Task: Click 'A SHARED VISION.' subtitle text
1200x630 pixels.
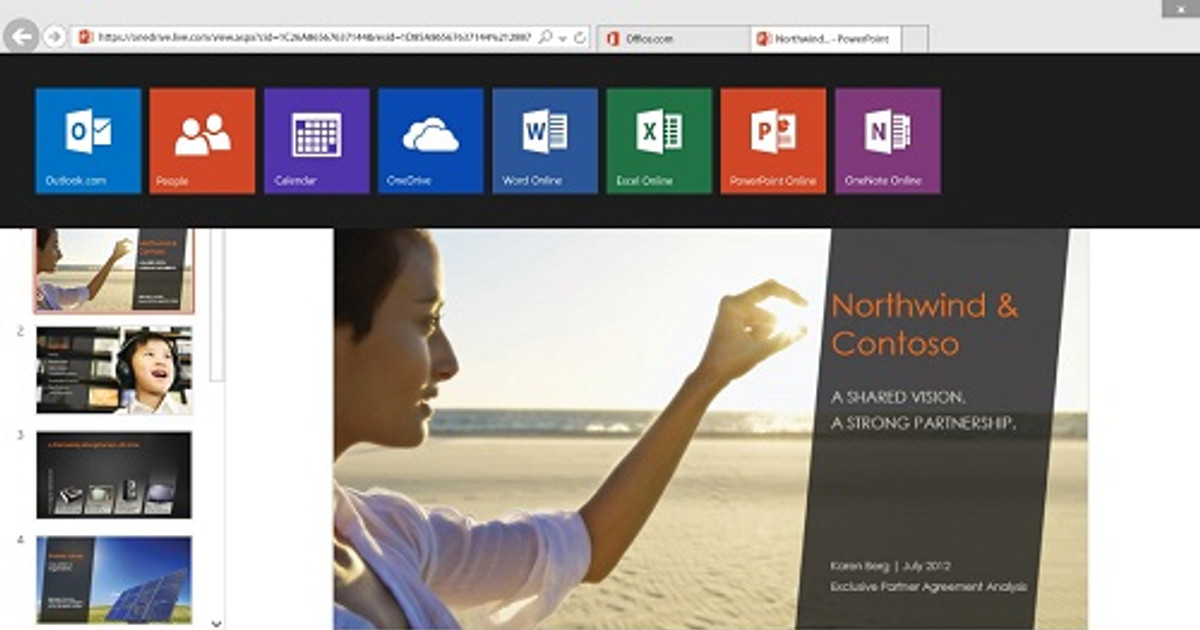Action: (x=897, y=397)
